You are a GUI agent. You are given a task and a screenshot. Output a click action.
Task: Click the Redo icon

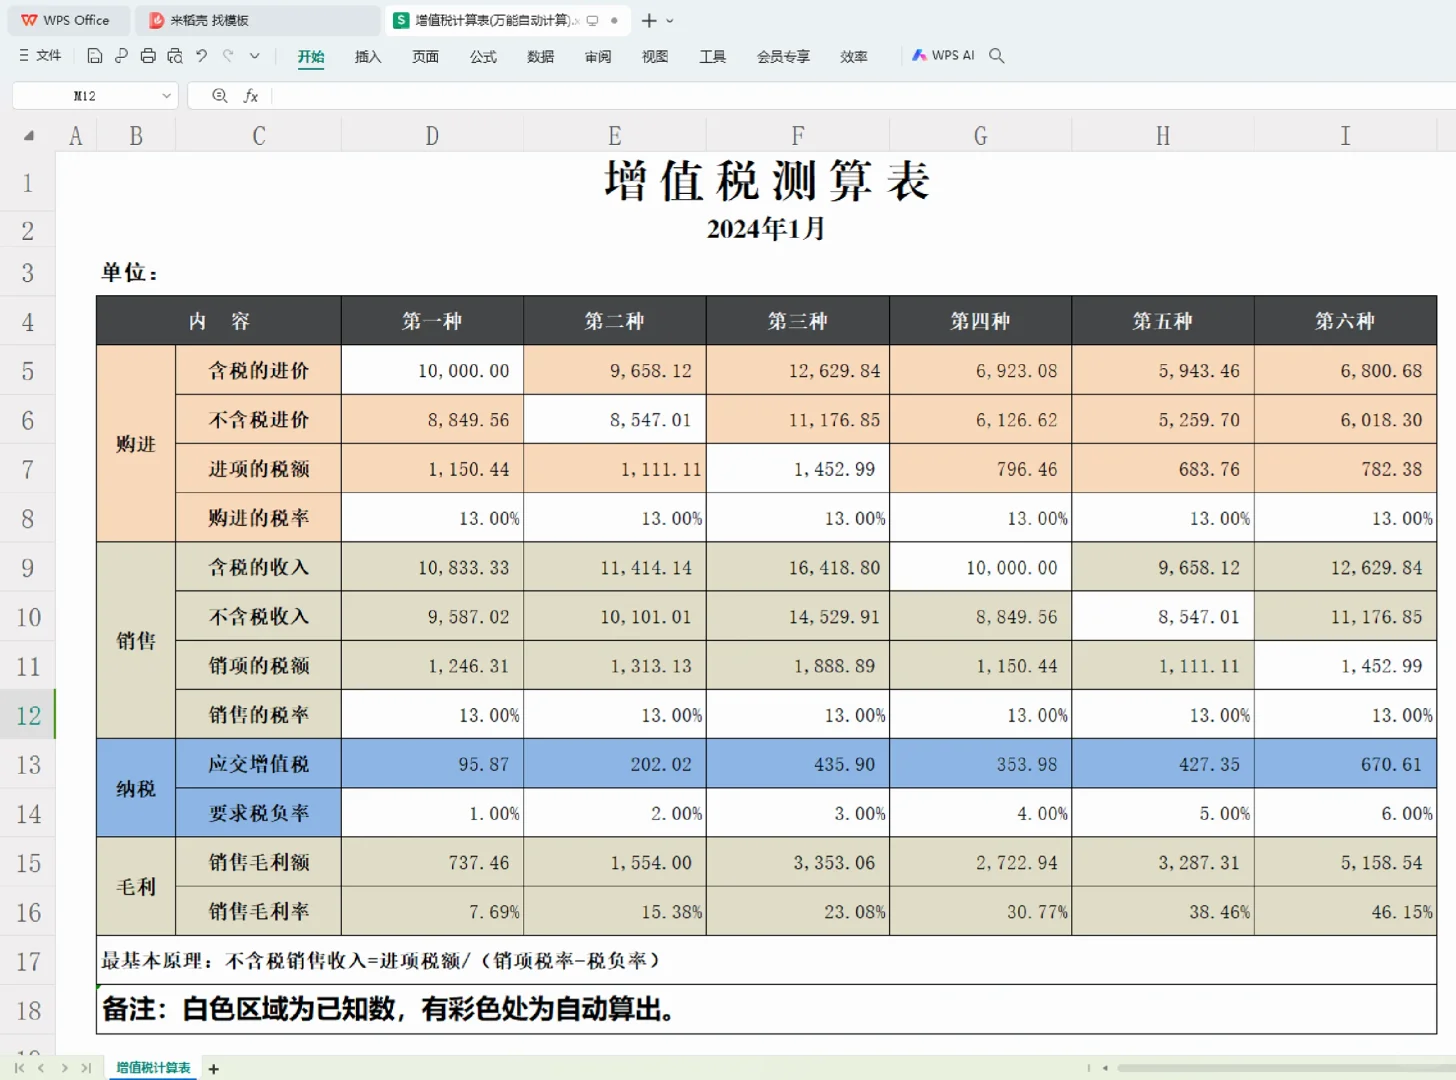coord(227,57)
